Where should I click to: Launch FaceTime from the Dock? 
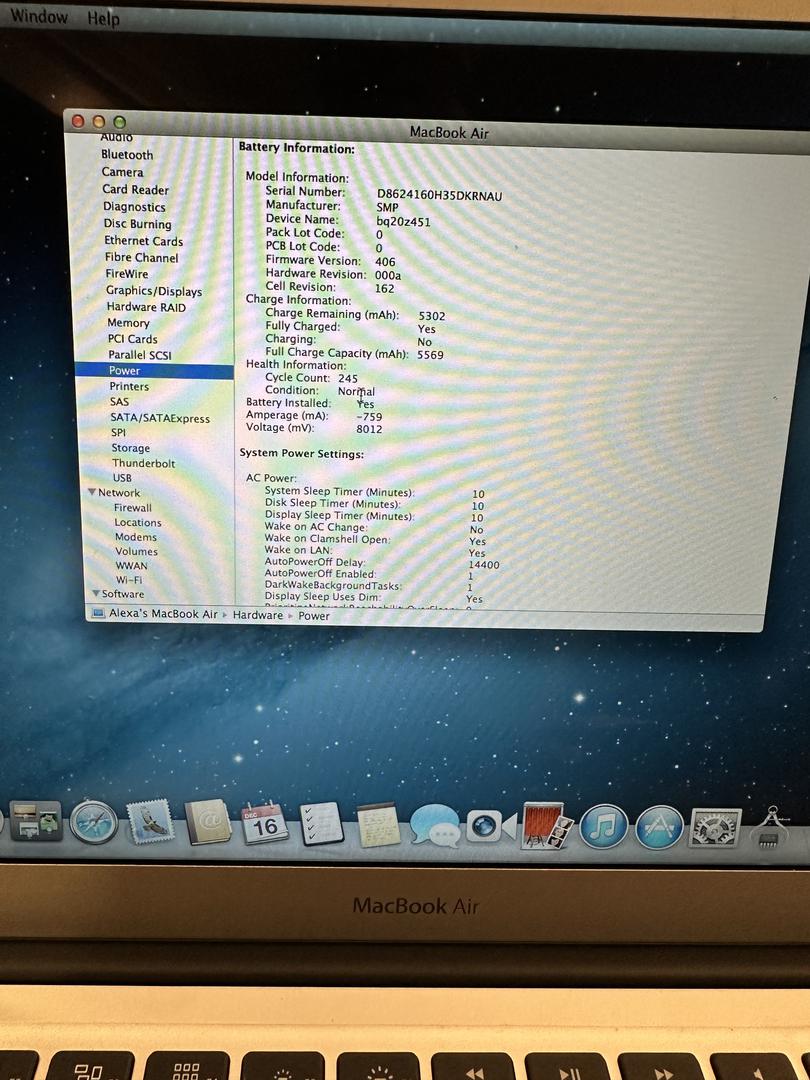point(491,826)
